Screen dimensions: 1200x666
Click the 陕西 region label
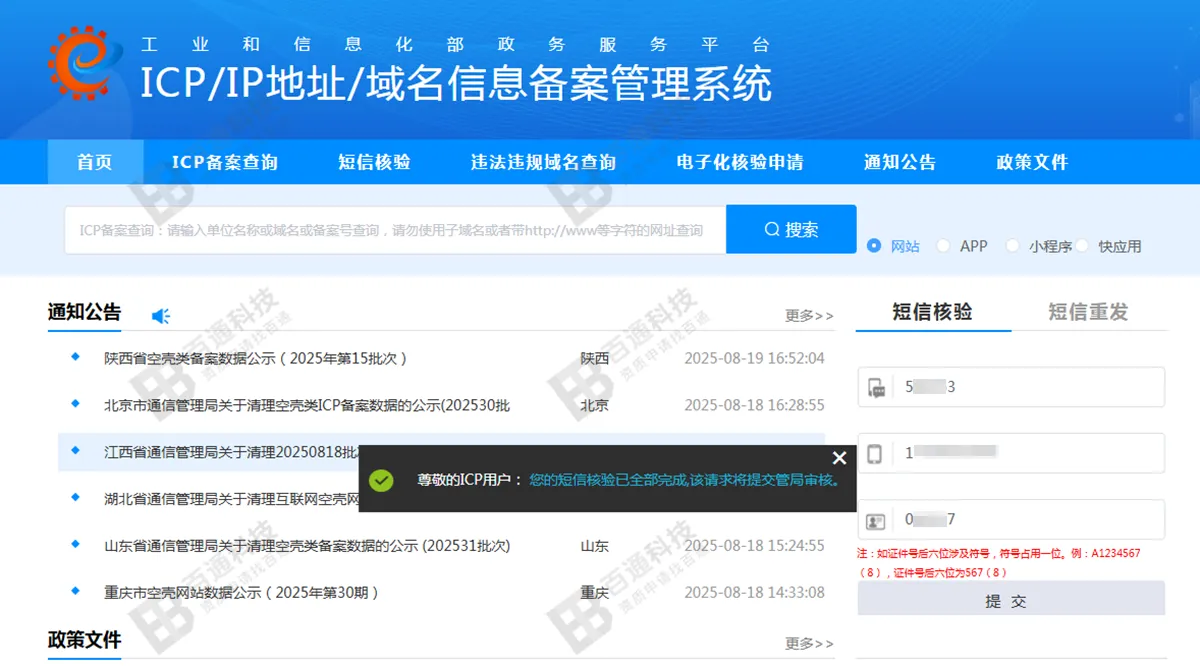[x=595, y=358]
